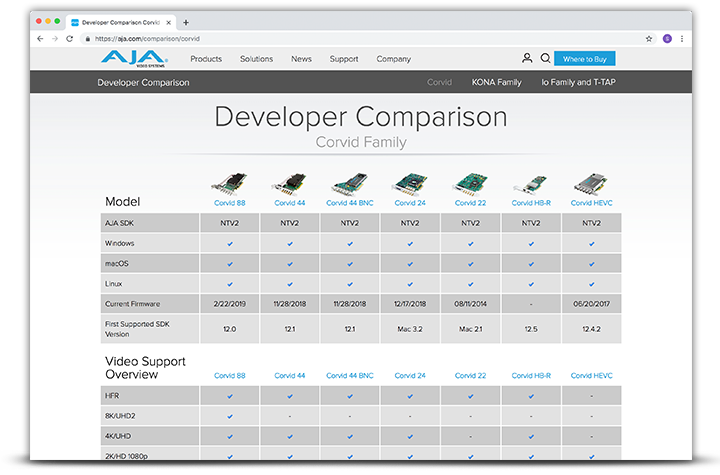Image resolution: width=720 pixels, height=475 pixels.
Task: Click the Corvid 88 card image
Action: (x=229, y=184)
